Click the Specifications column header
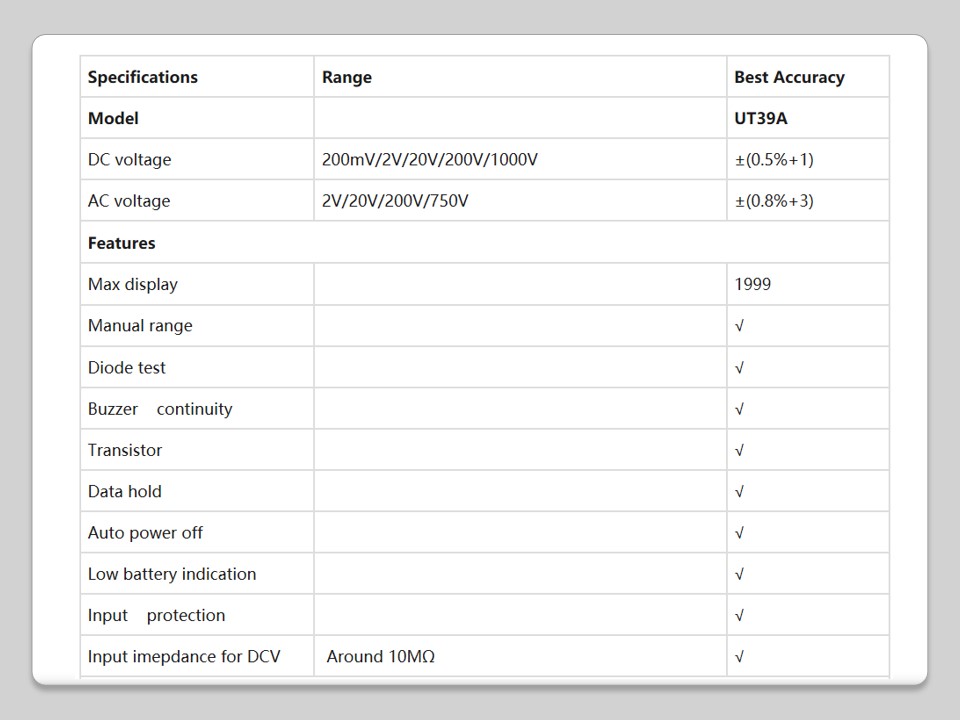This screenshot has height=720, width=960. point(143,77)
